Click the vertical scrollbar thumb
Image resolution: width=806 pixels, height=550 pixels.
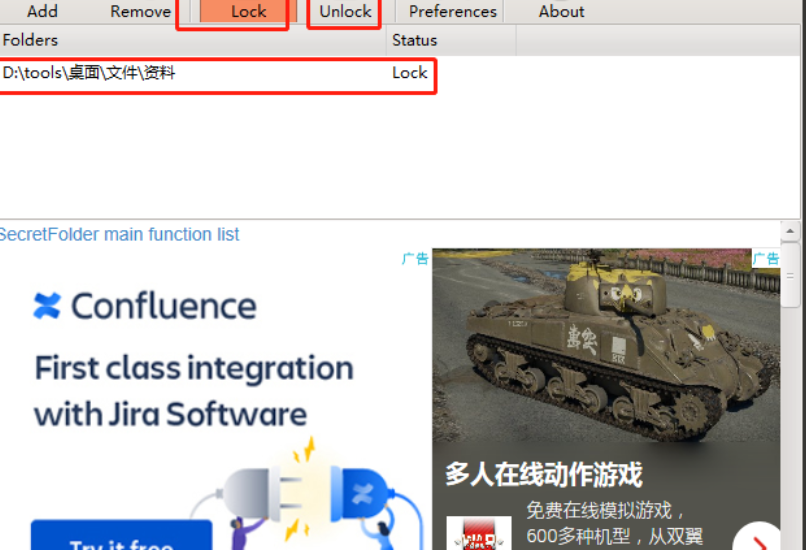(x=790, y=274)
